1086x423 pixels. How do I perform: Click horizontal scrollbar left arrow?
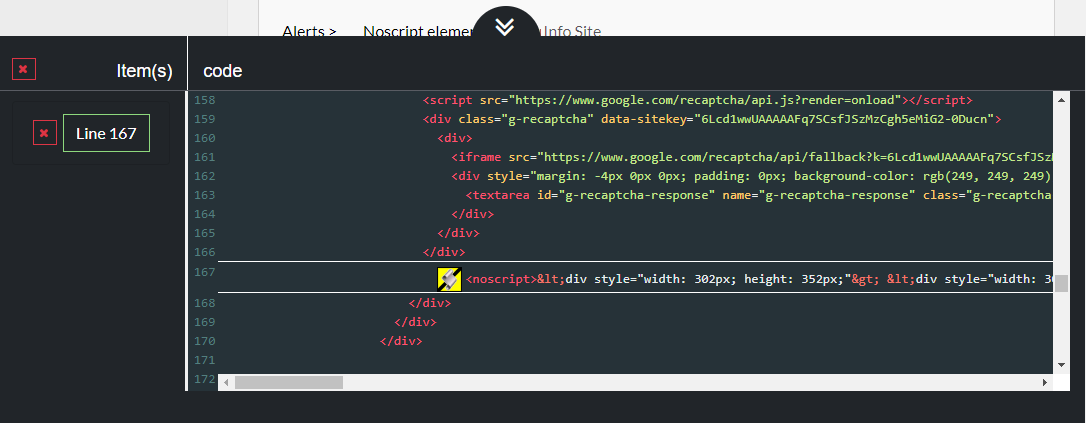point(225,382)
